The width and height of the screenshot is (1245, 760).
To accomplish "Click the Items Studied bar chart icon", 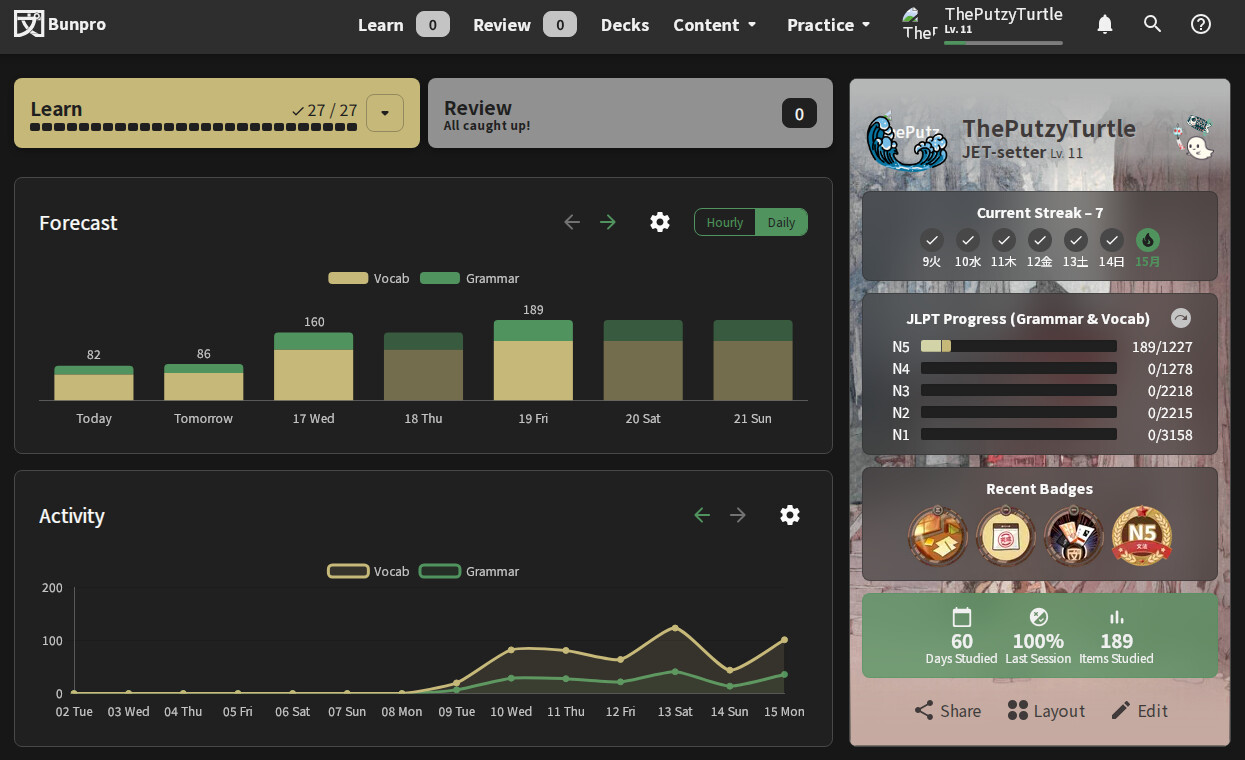I will pos(1117,617).
